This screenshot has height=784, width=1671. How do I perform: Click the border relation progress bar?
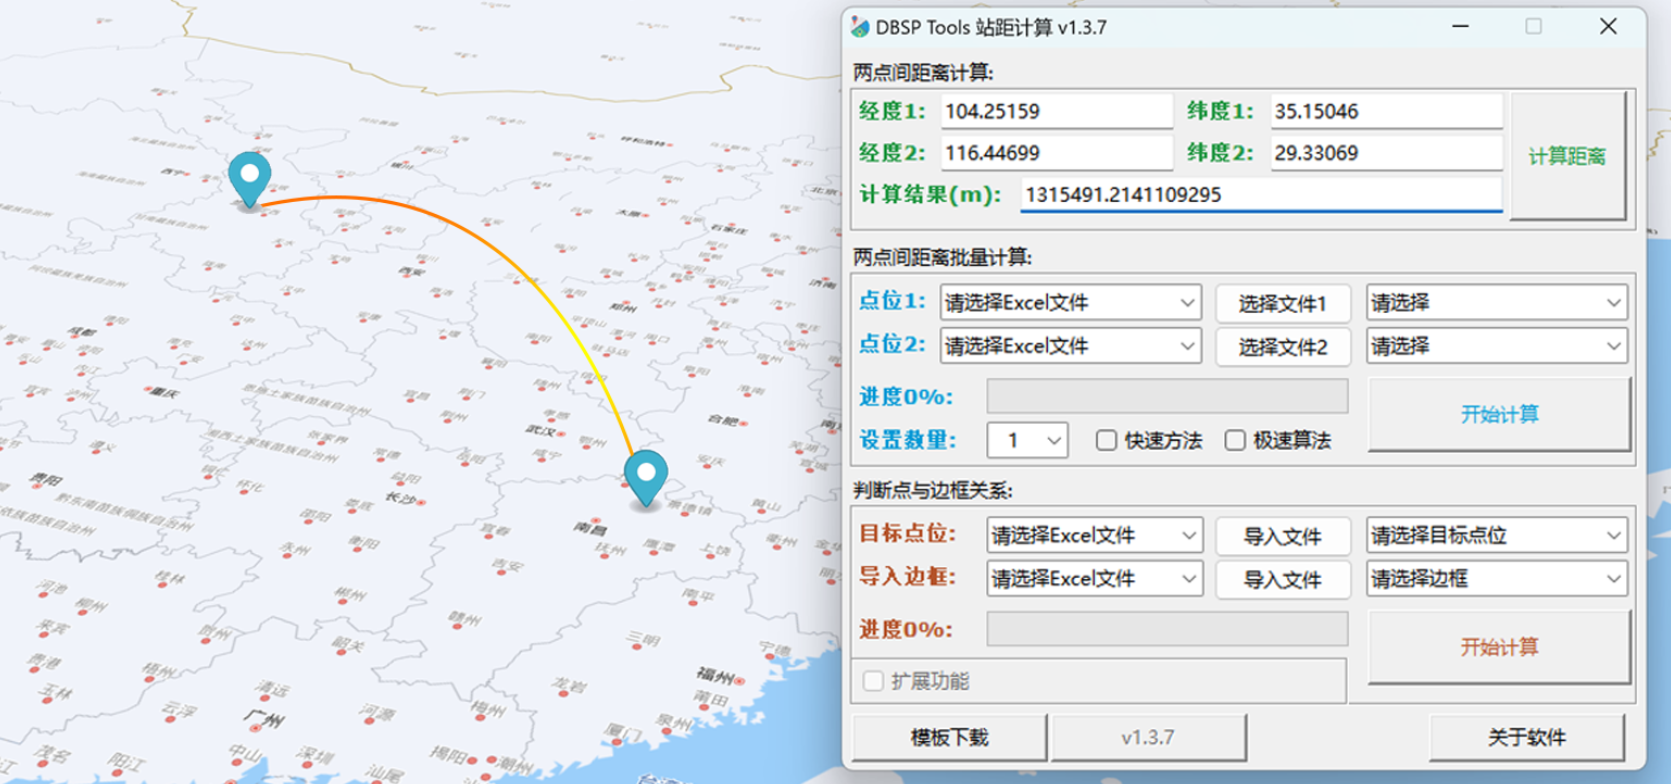1167,629
